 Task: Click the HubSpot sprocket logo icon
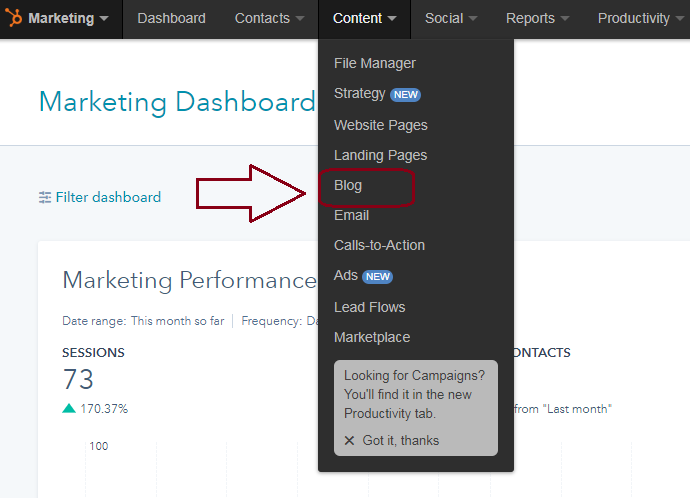14,18
